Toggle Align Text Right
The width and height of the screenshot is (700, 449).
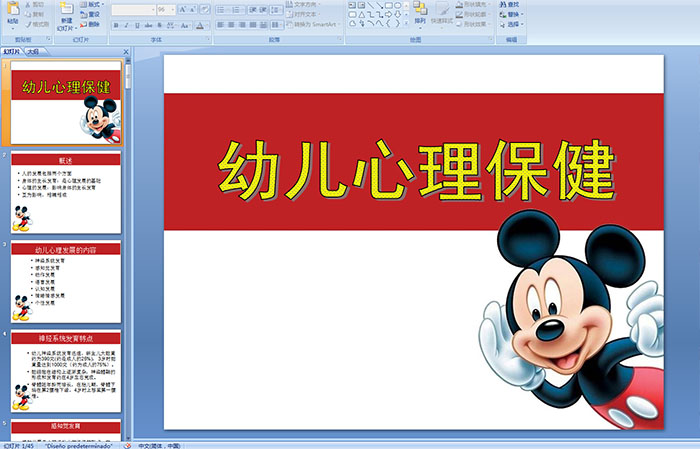coord(242,25)
